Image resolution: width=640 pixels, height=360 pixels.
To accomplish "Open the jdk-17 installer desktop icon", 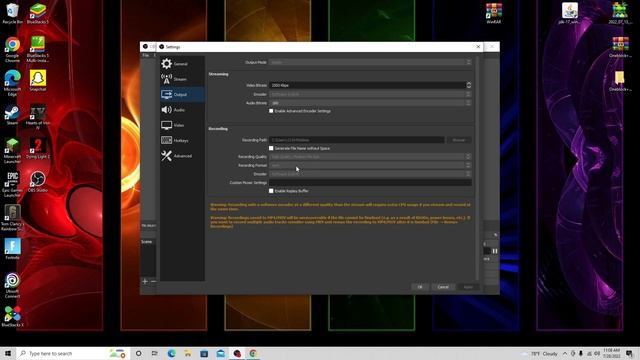I will coord(569,13).
